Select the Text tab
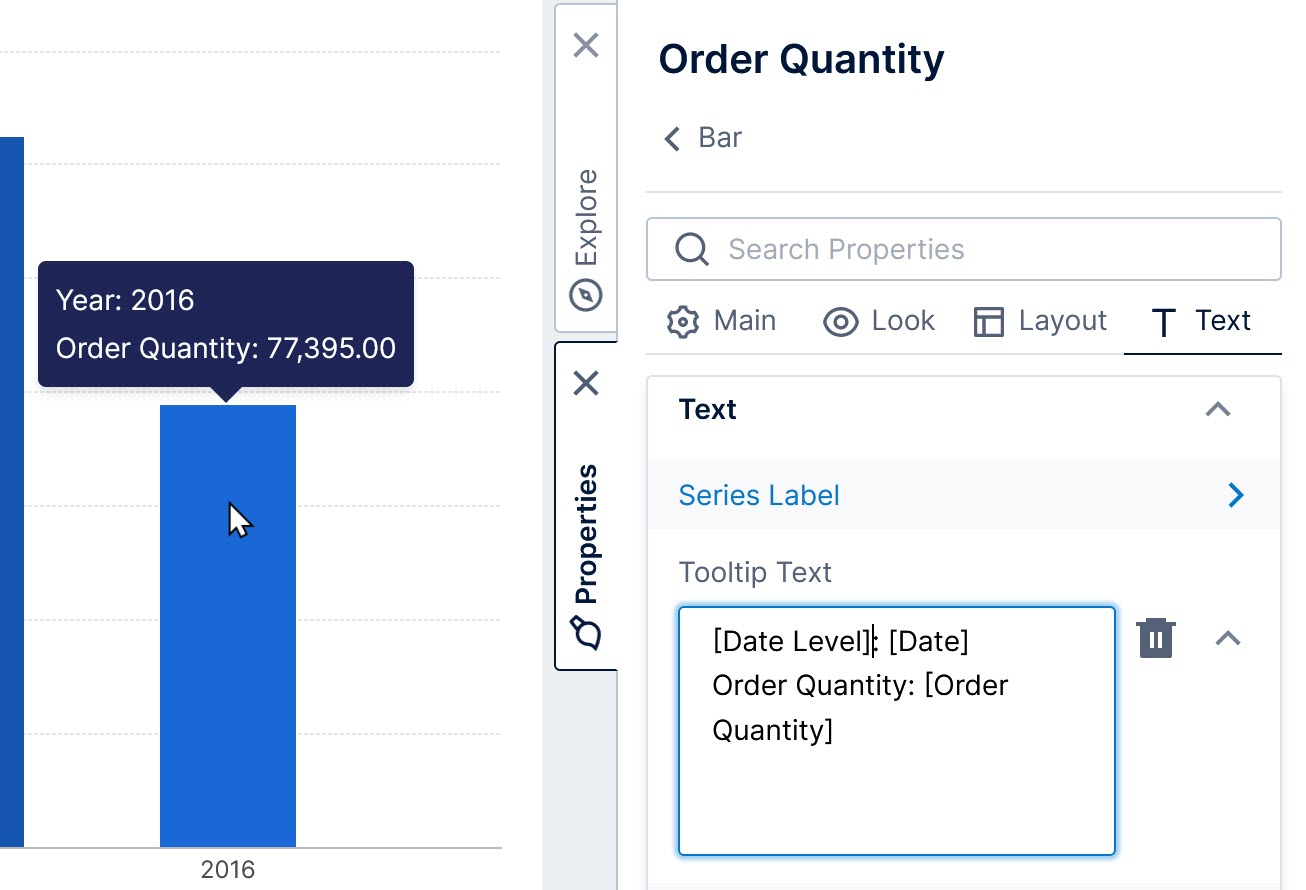 (x=1202, y=321)
